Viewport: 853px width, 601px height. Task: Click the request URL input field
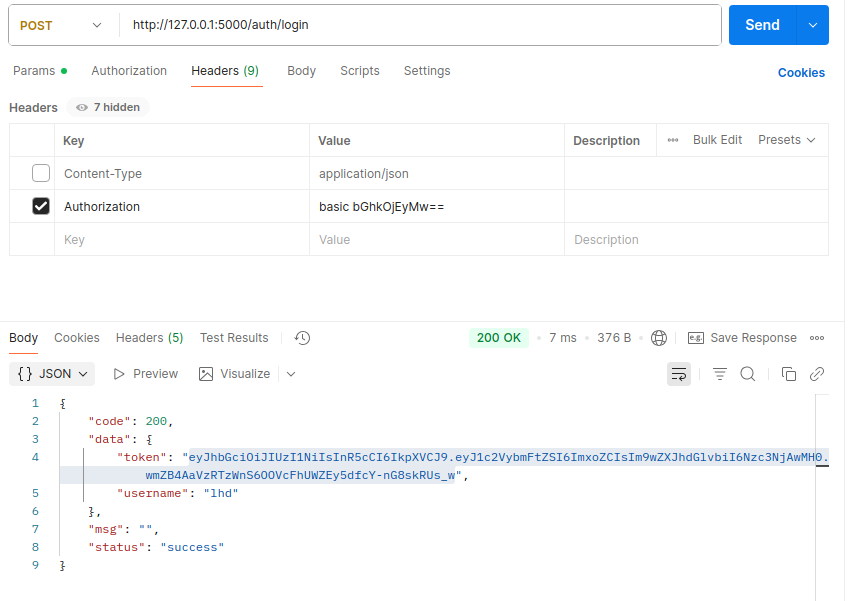tap(422, 25)
